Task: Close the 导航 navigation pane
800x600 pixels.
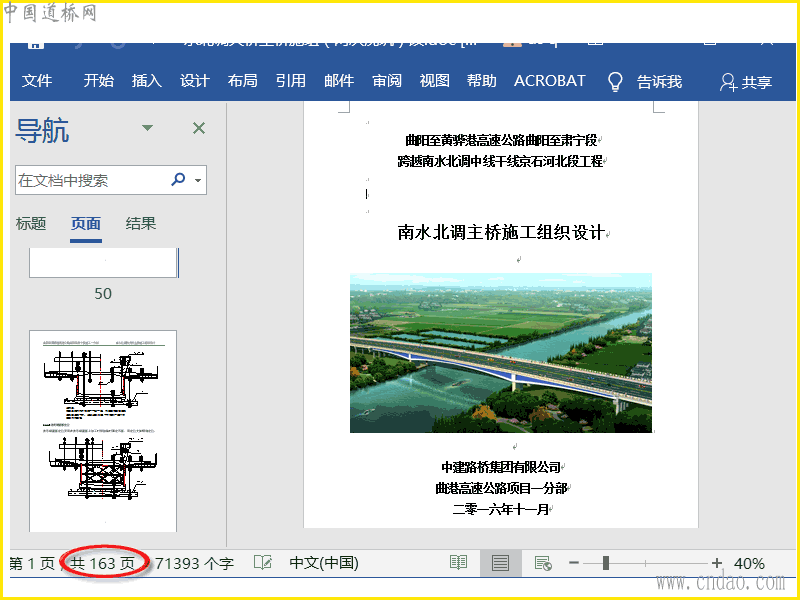Action: tap(199, 128)
